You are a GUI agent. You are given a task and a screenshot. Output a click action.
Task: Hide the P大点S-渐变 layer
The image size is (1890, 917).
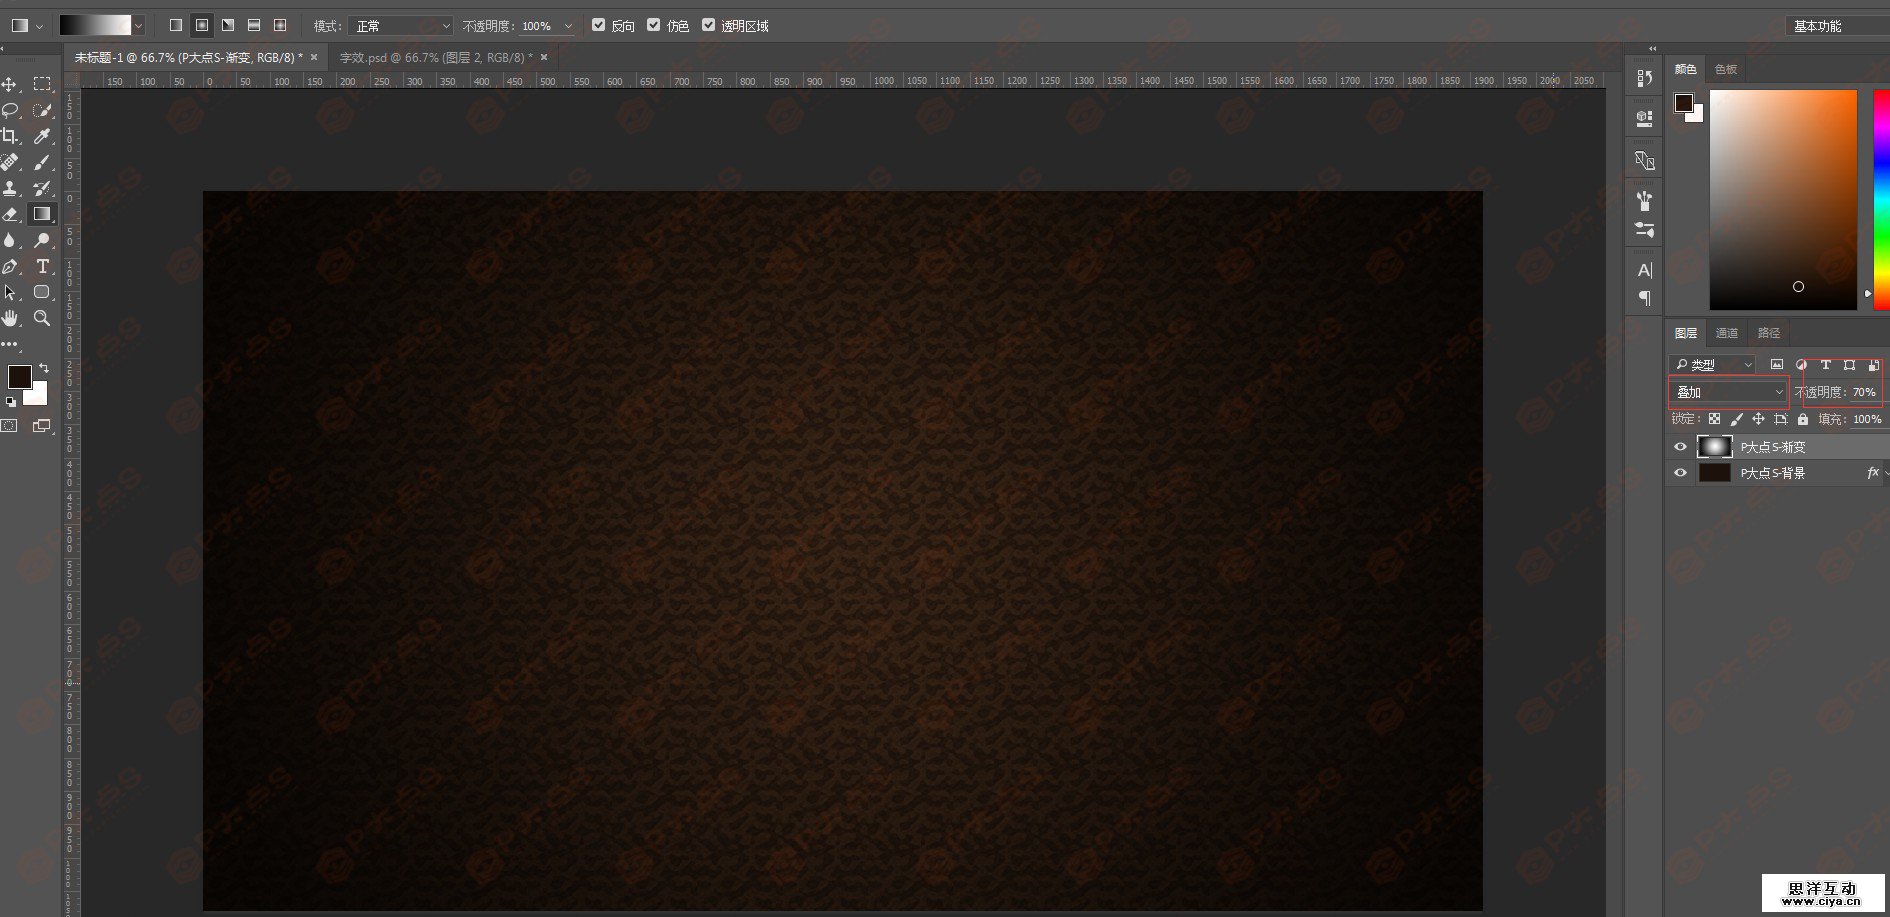pos(1680,447)
